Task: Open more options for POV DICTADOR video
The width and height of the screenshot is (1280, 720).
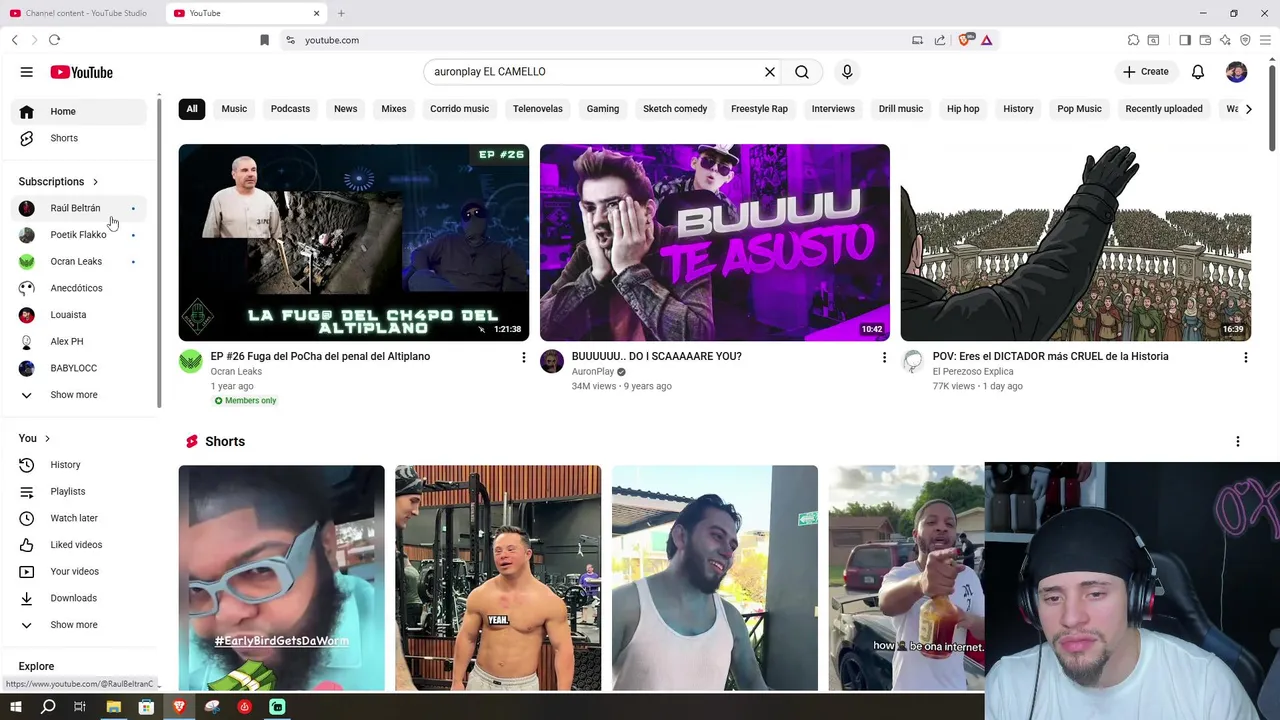Action: coord(1245,357)
